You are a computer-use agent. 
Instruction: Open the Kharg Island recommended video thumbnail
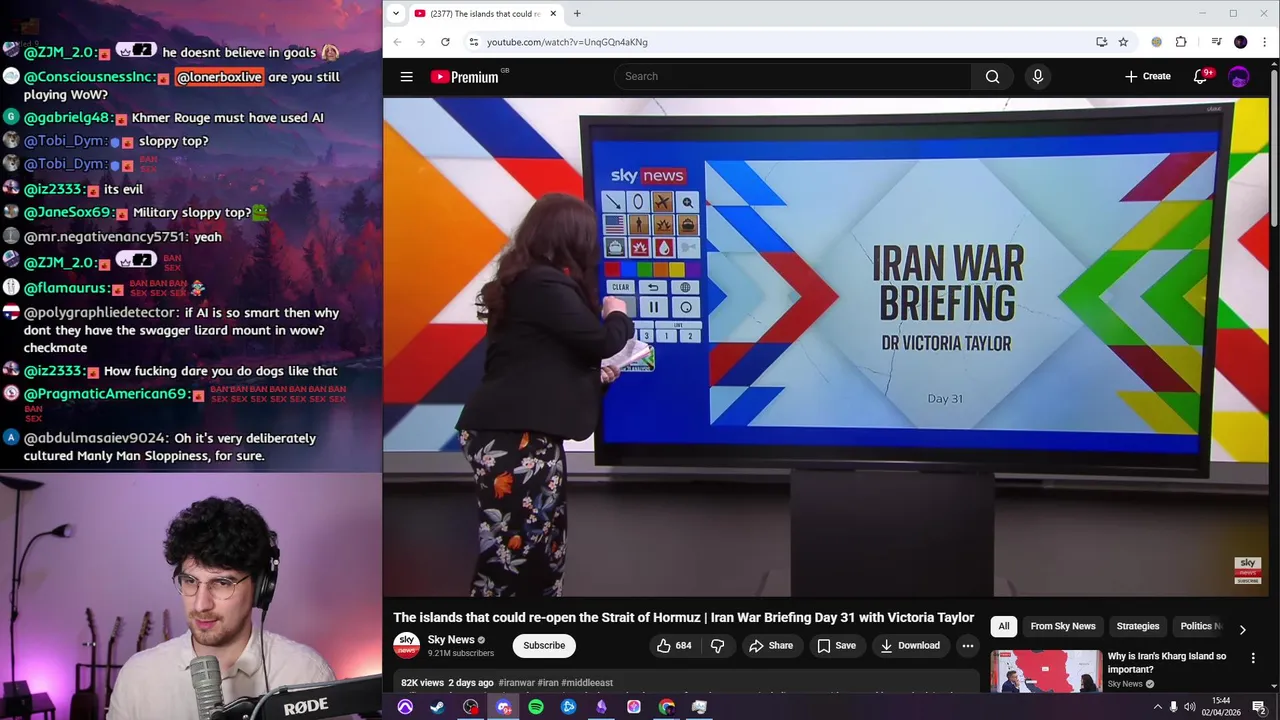[x=1046, y=672]
